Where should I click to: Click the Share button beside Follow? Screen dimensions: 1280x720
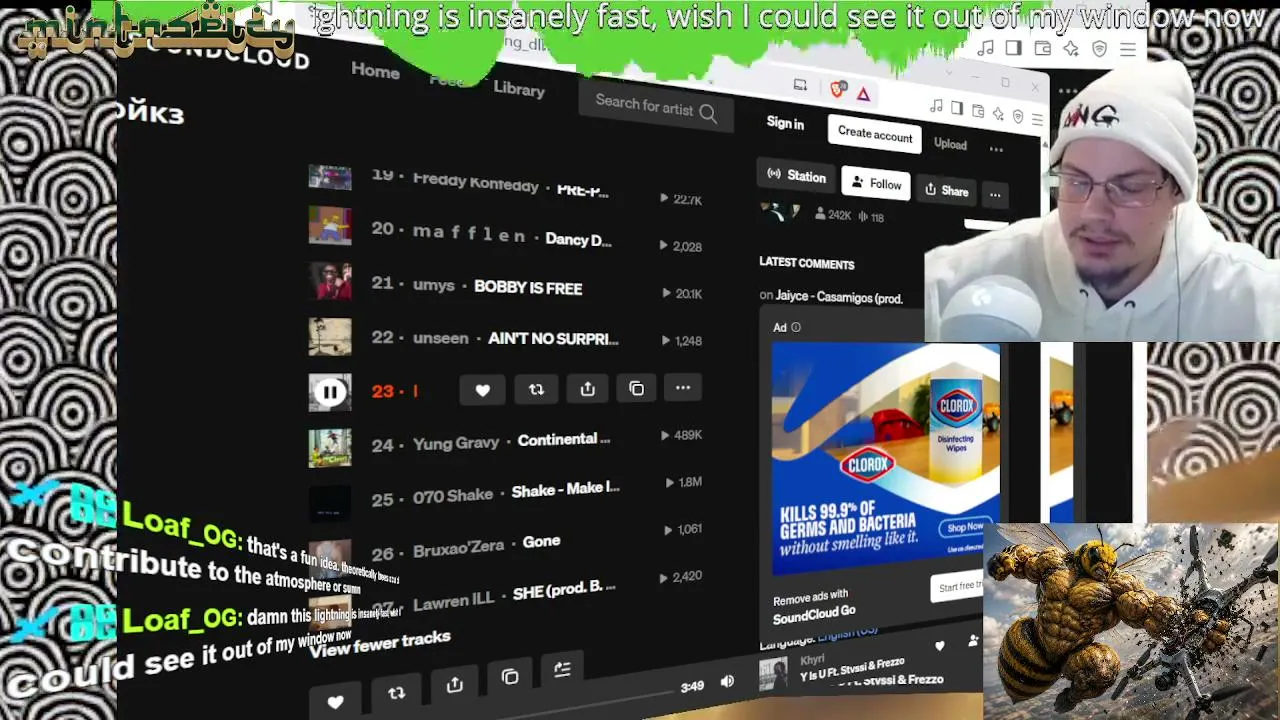coord(946,190)
